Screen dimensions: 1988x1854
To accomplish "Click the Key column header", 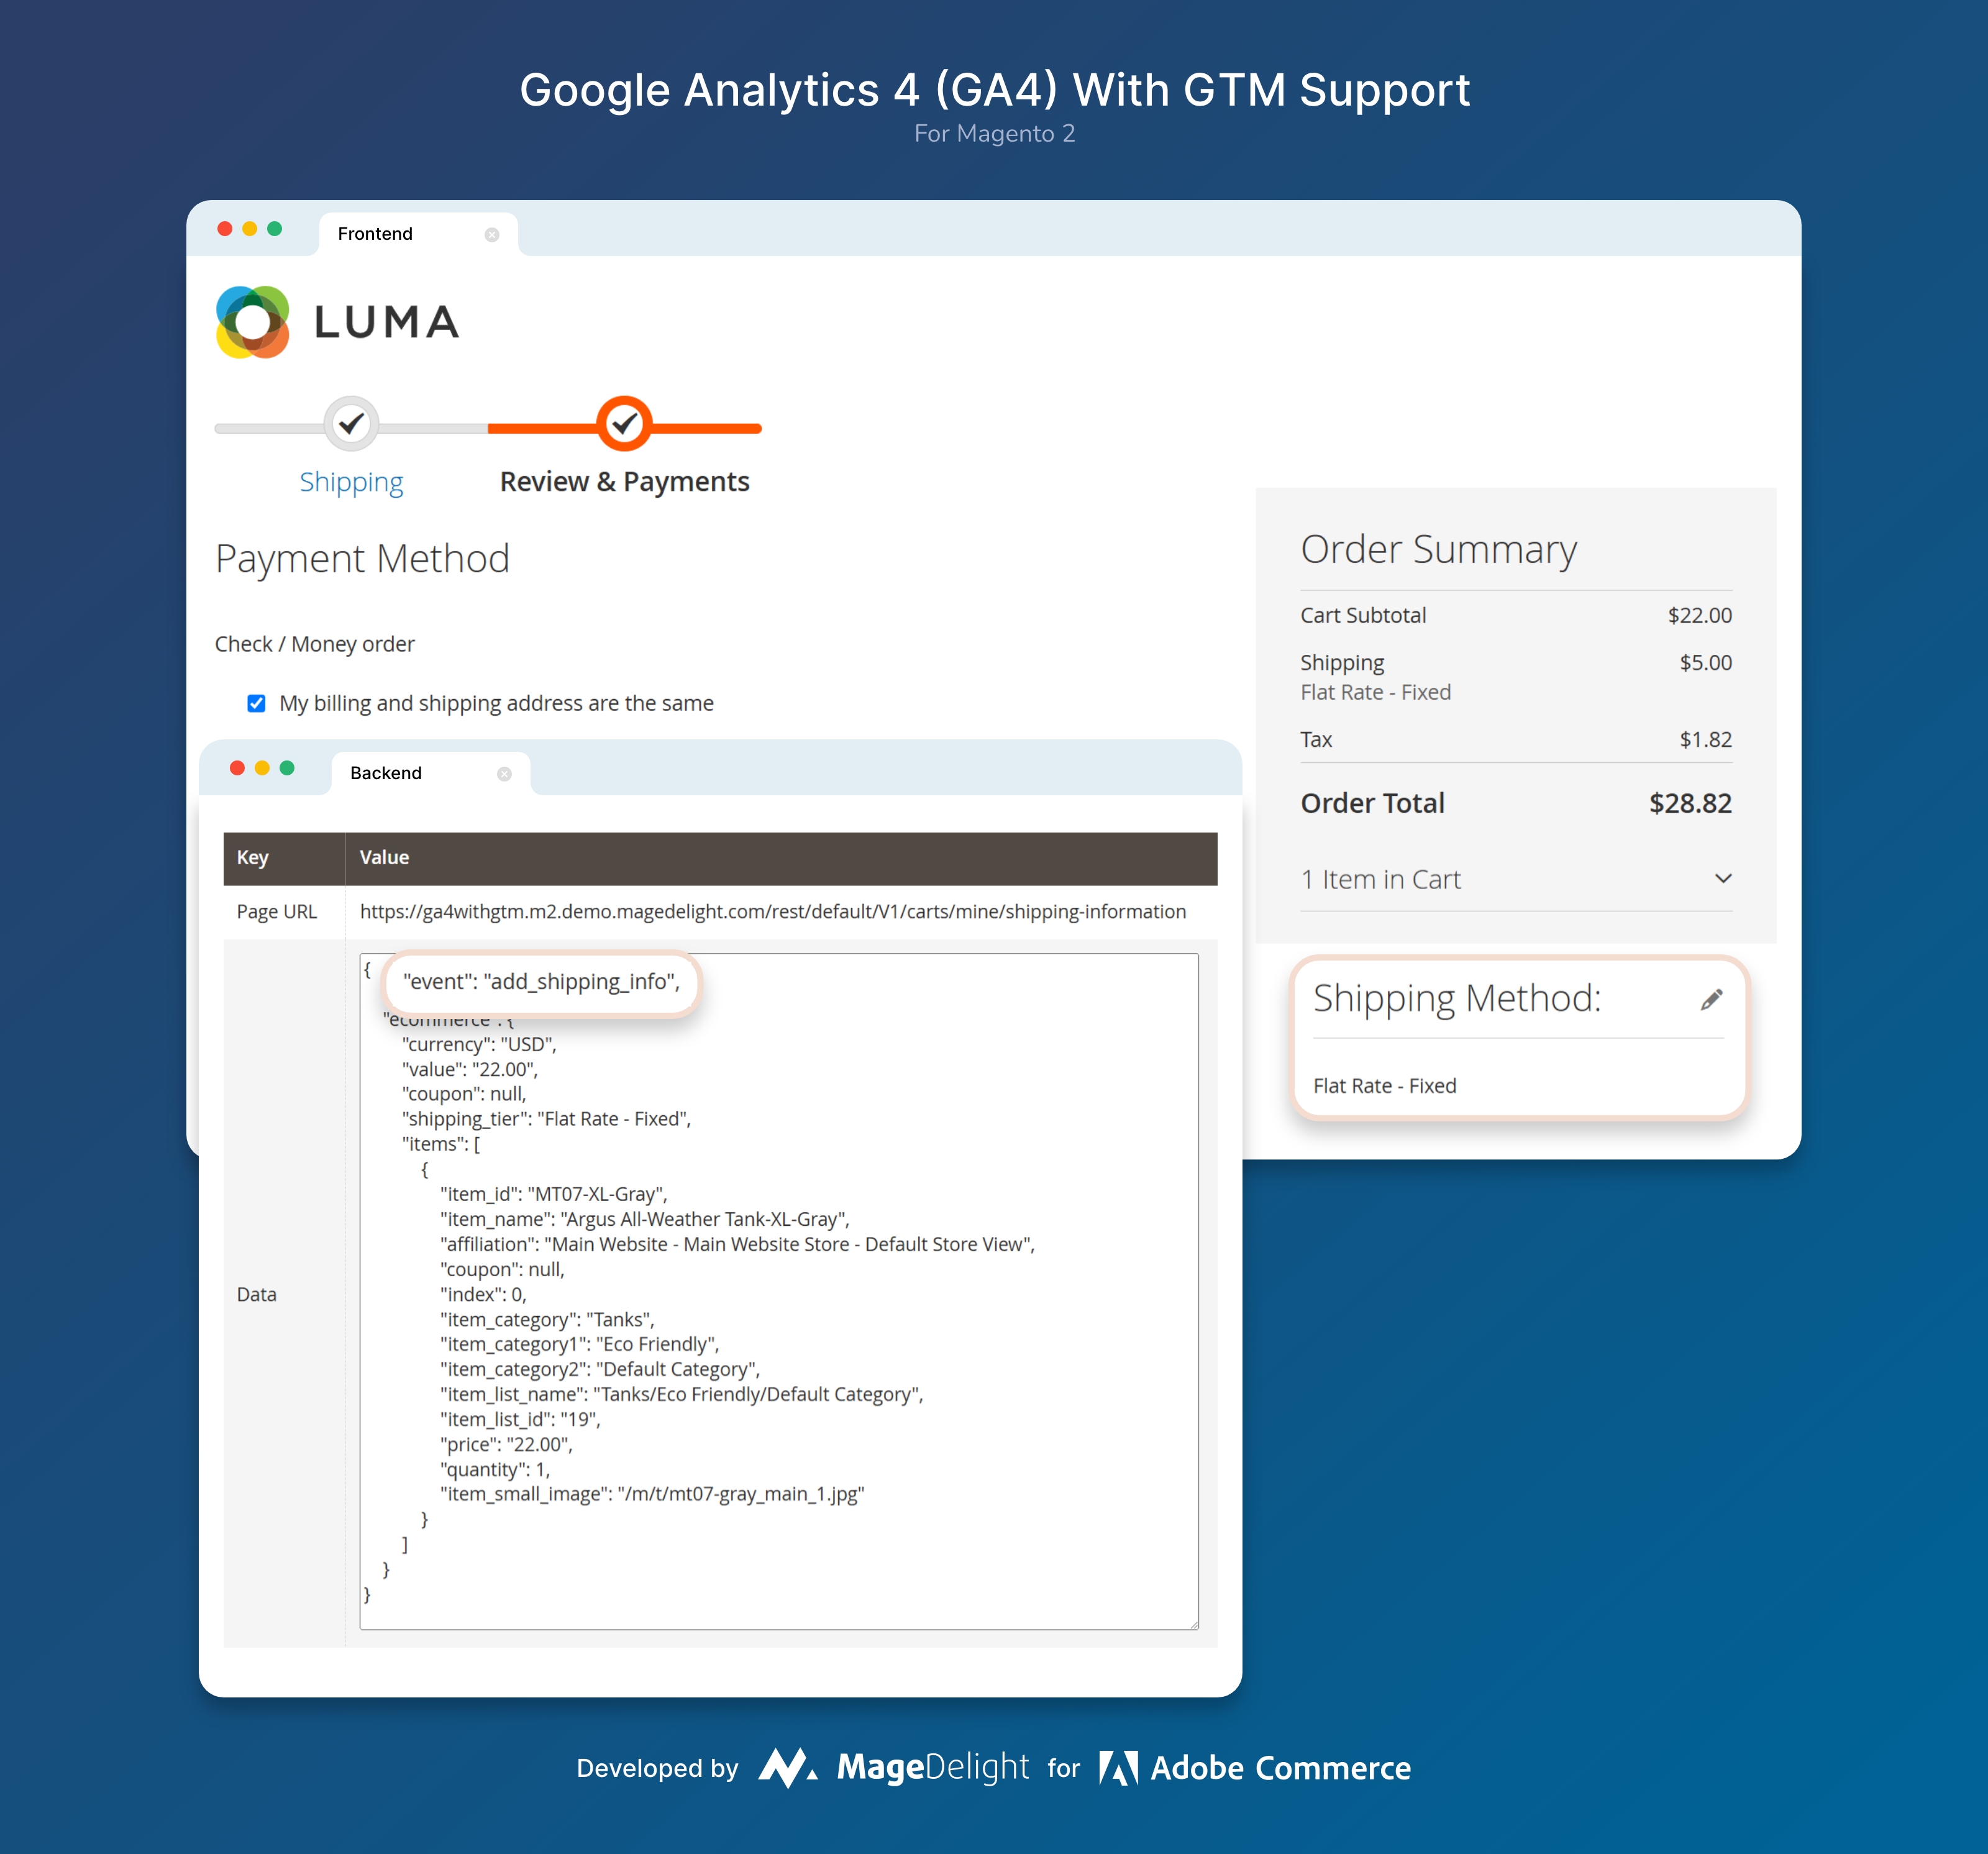I will click(284, 858).
